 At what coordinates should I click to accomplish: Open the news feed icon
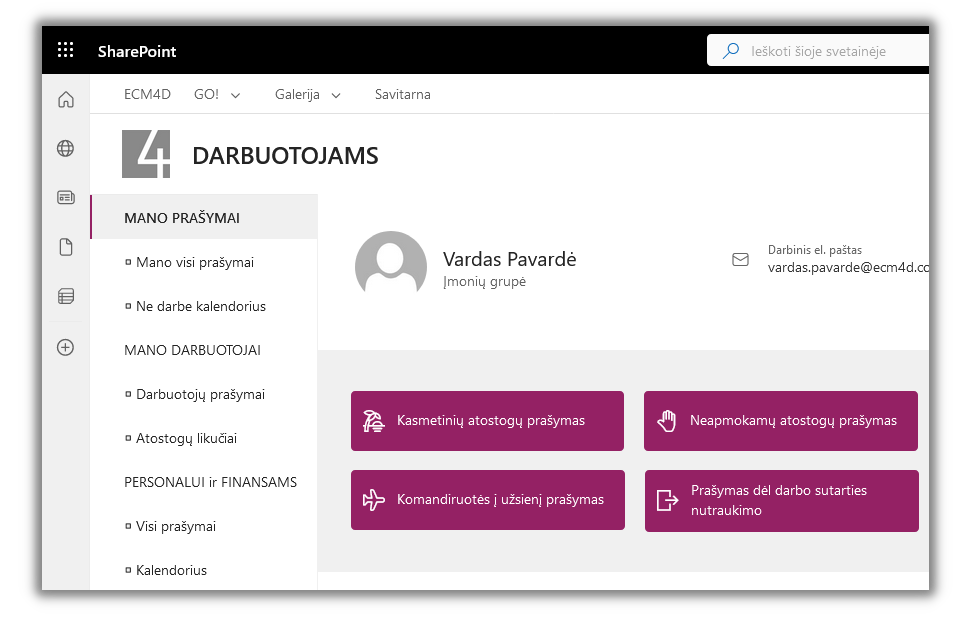[66, 198]
